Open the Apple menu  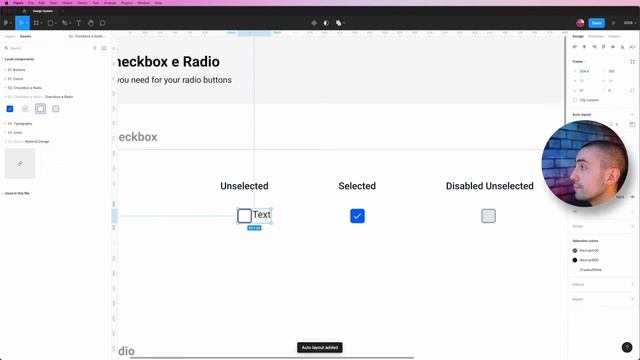coord(6,3)
